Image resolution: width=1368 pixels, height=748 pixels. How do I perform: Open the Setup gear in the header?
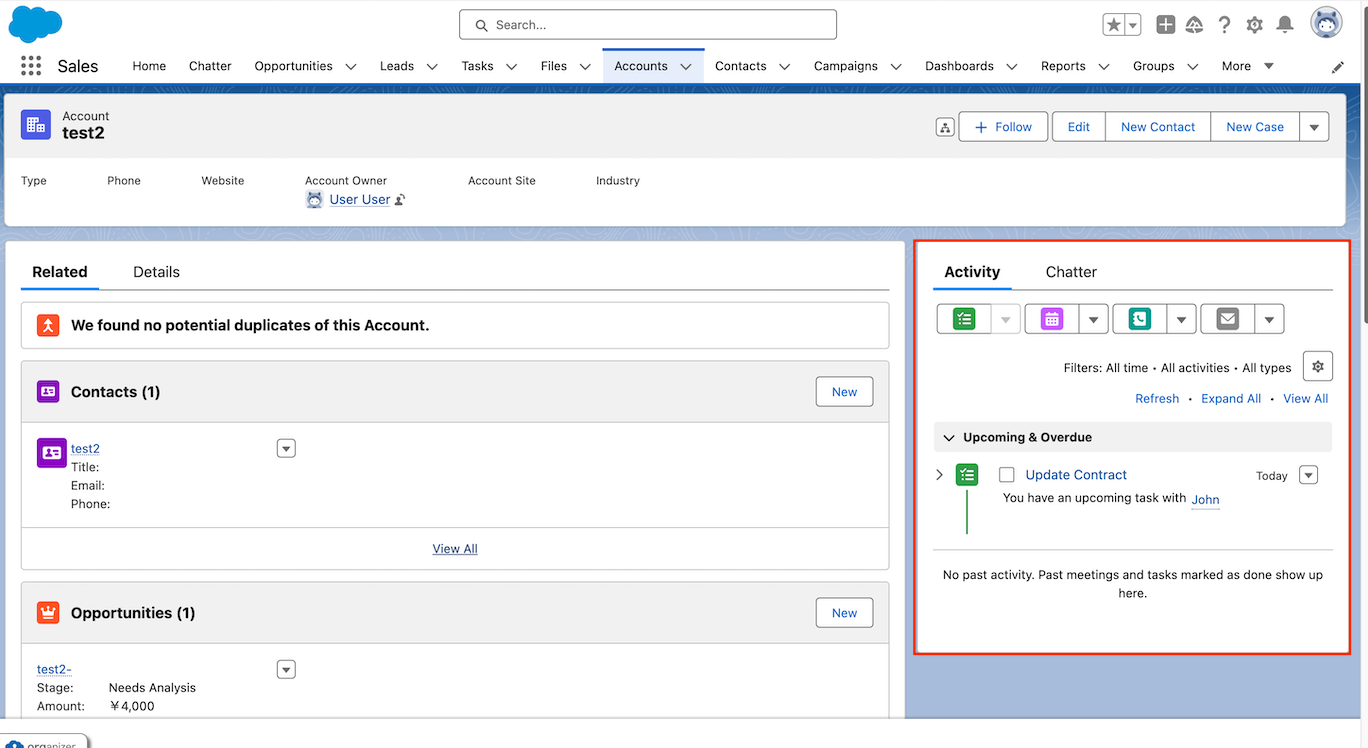pos(1255,25)
